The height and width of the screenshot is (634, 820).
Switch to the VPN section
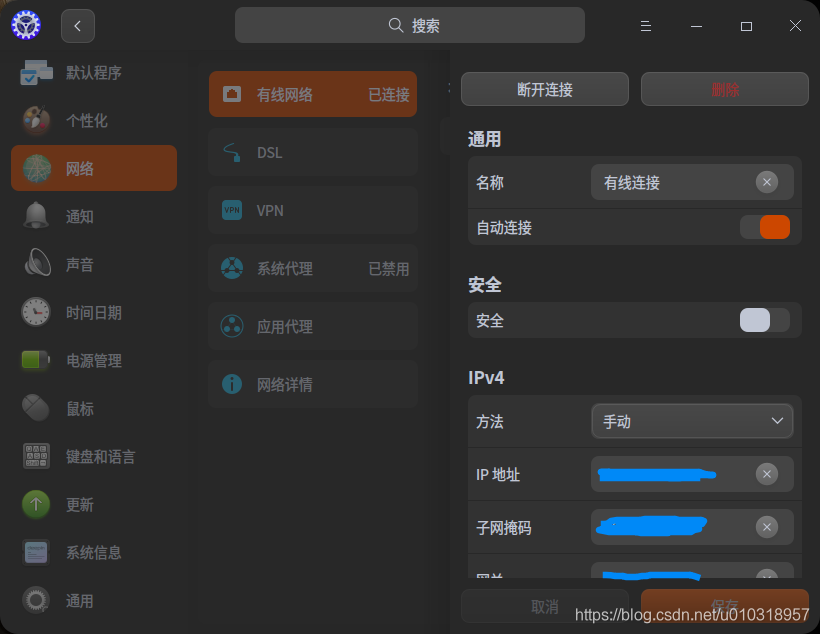point(312,210)
